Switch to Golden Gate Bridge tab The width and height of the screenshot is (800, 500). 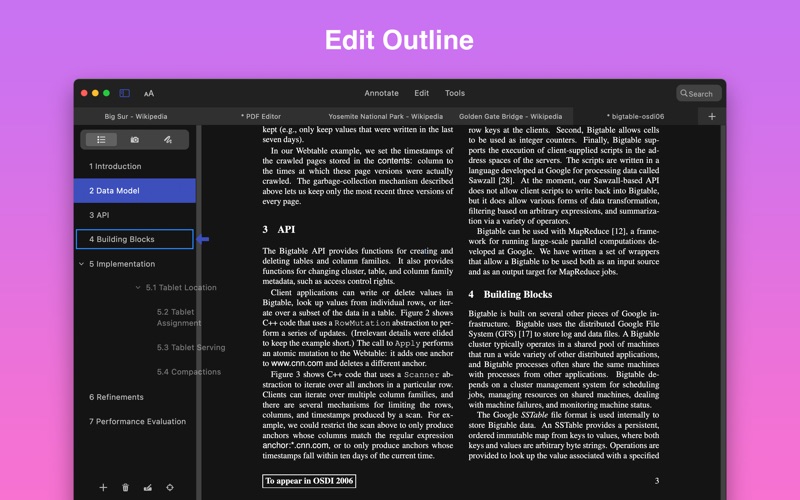[510, 116]
